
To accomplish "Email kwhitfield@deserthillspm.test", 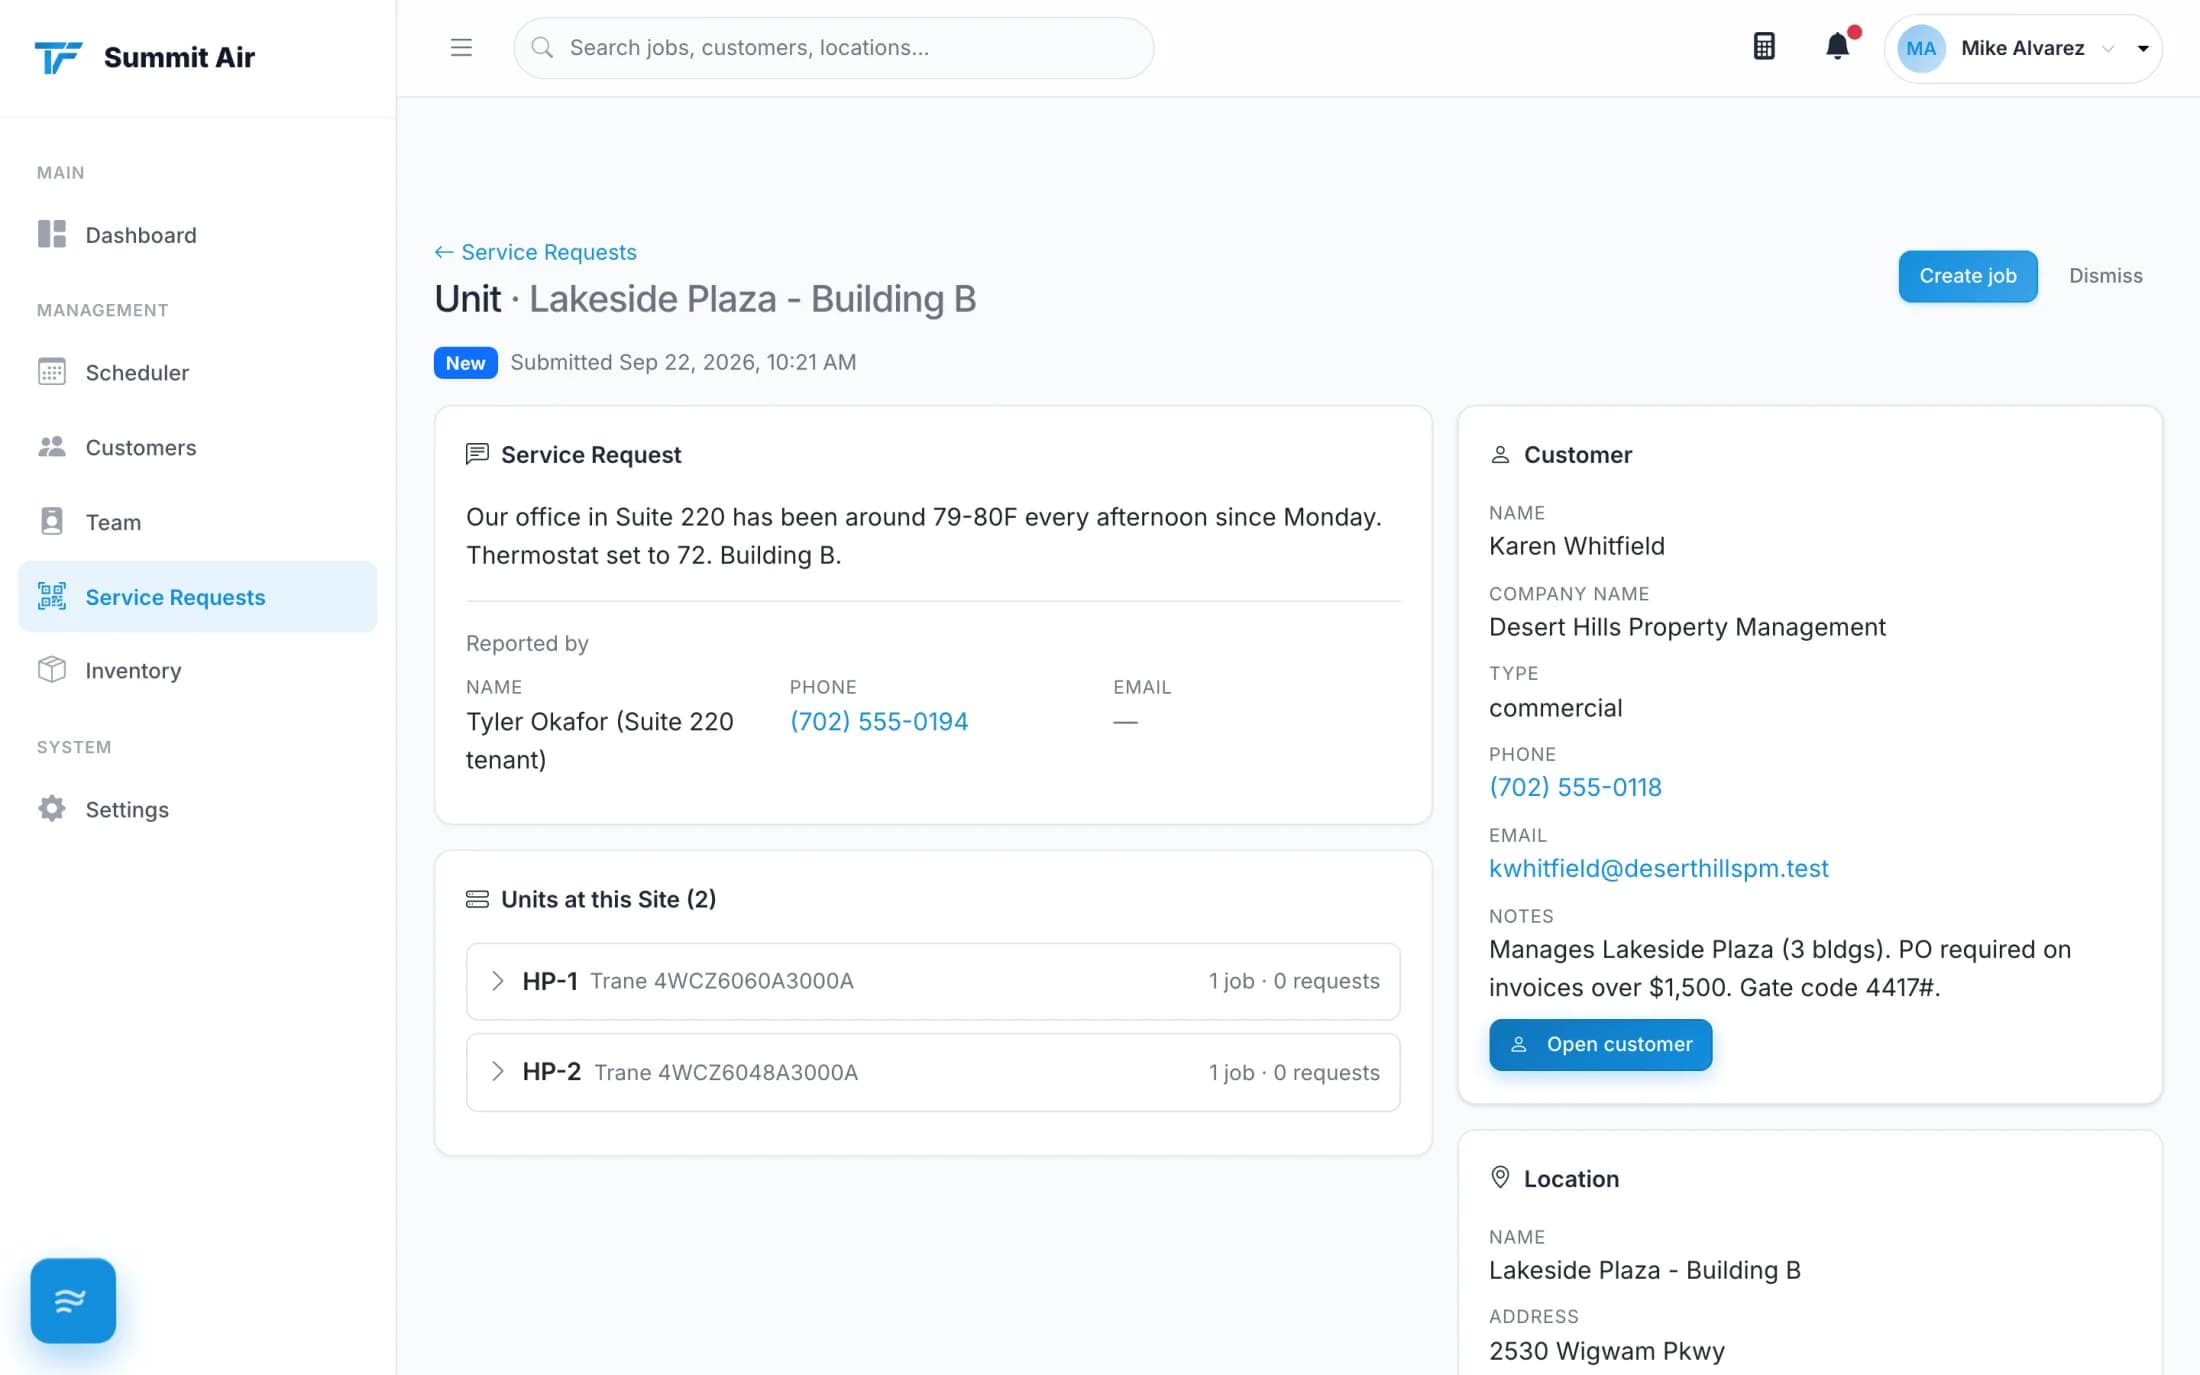I will [1658, 868].
